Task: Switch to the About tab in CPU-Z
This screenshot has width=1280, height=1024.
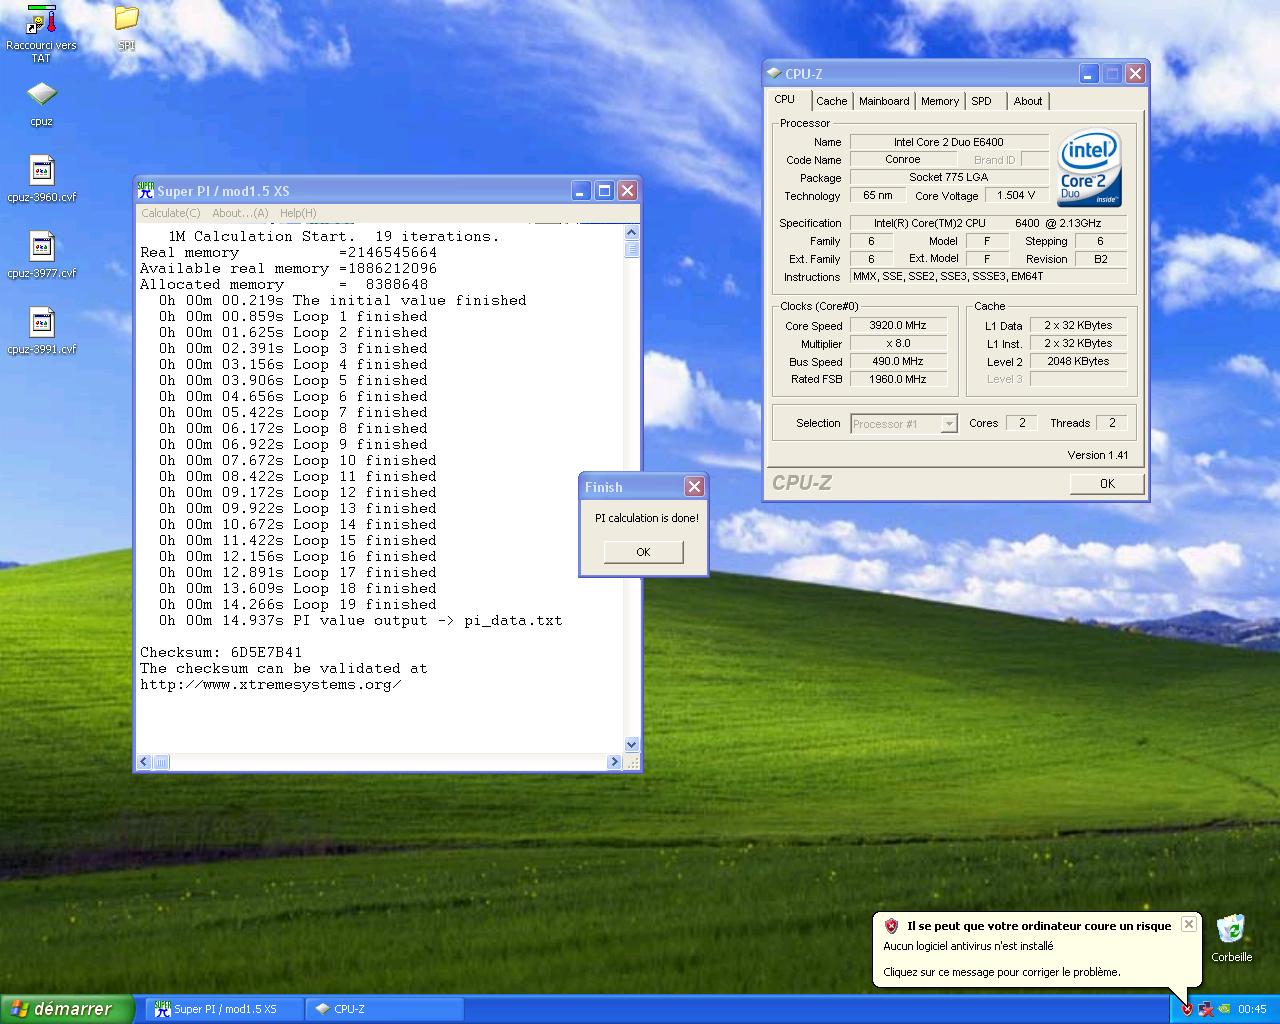Action: pyautogui.click(x=1028, y=101)
